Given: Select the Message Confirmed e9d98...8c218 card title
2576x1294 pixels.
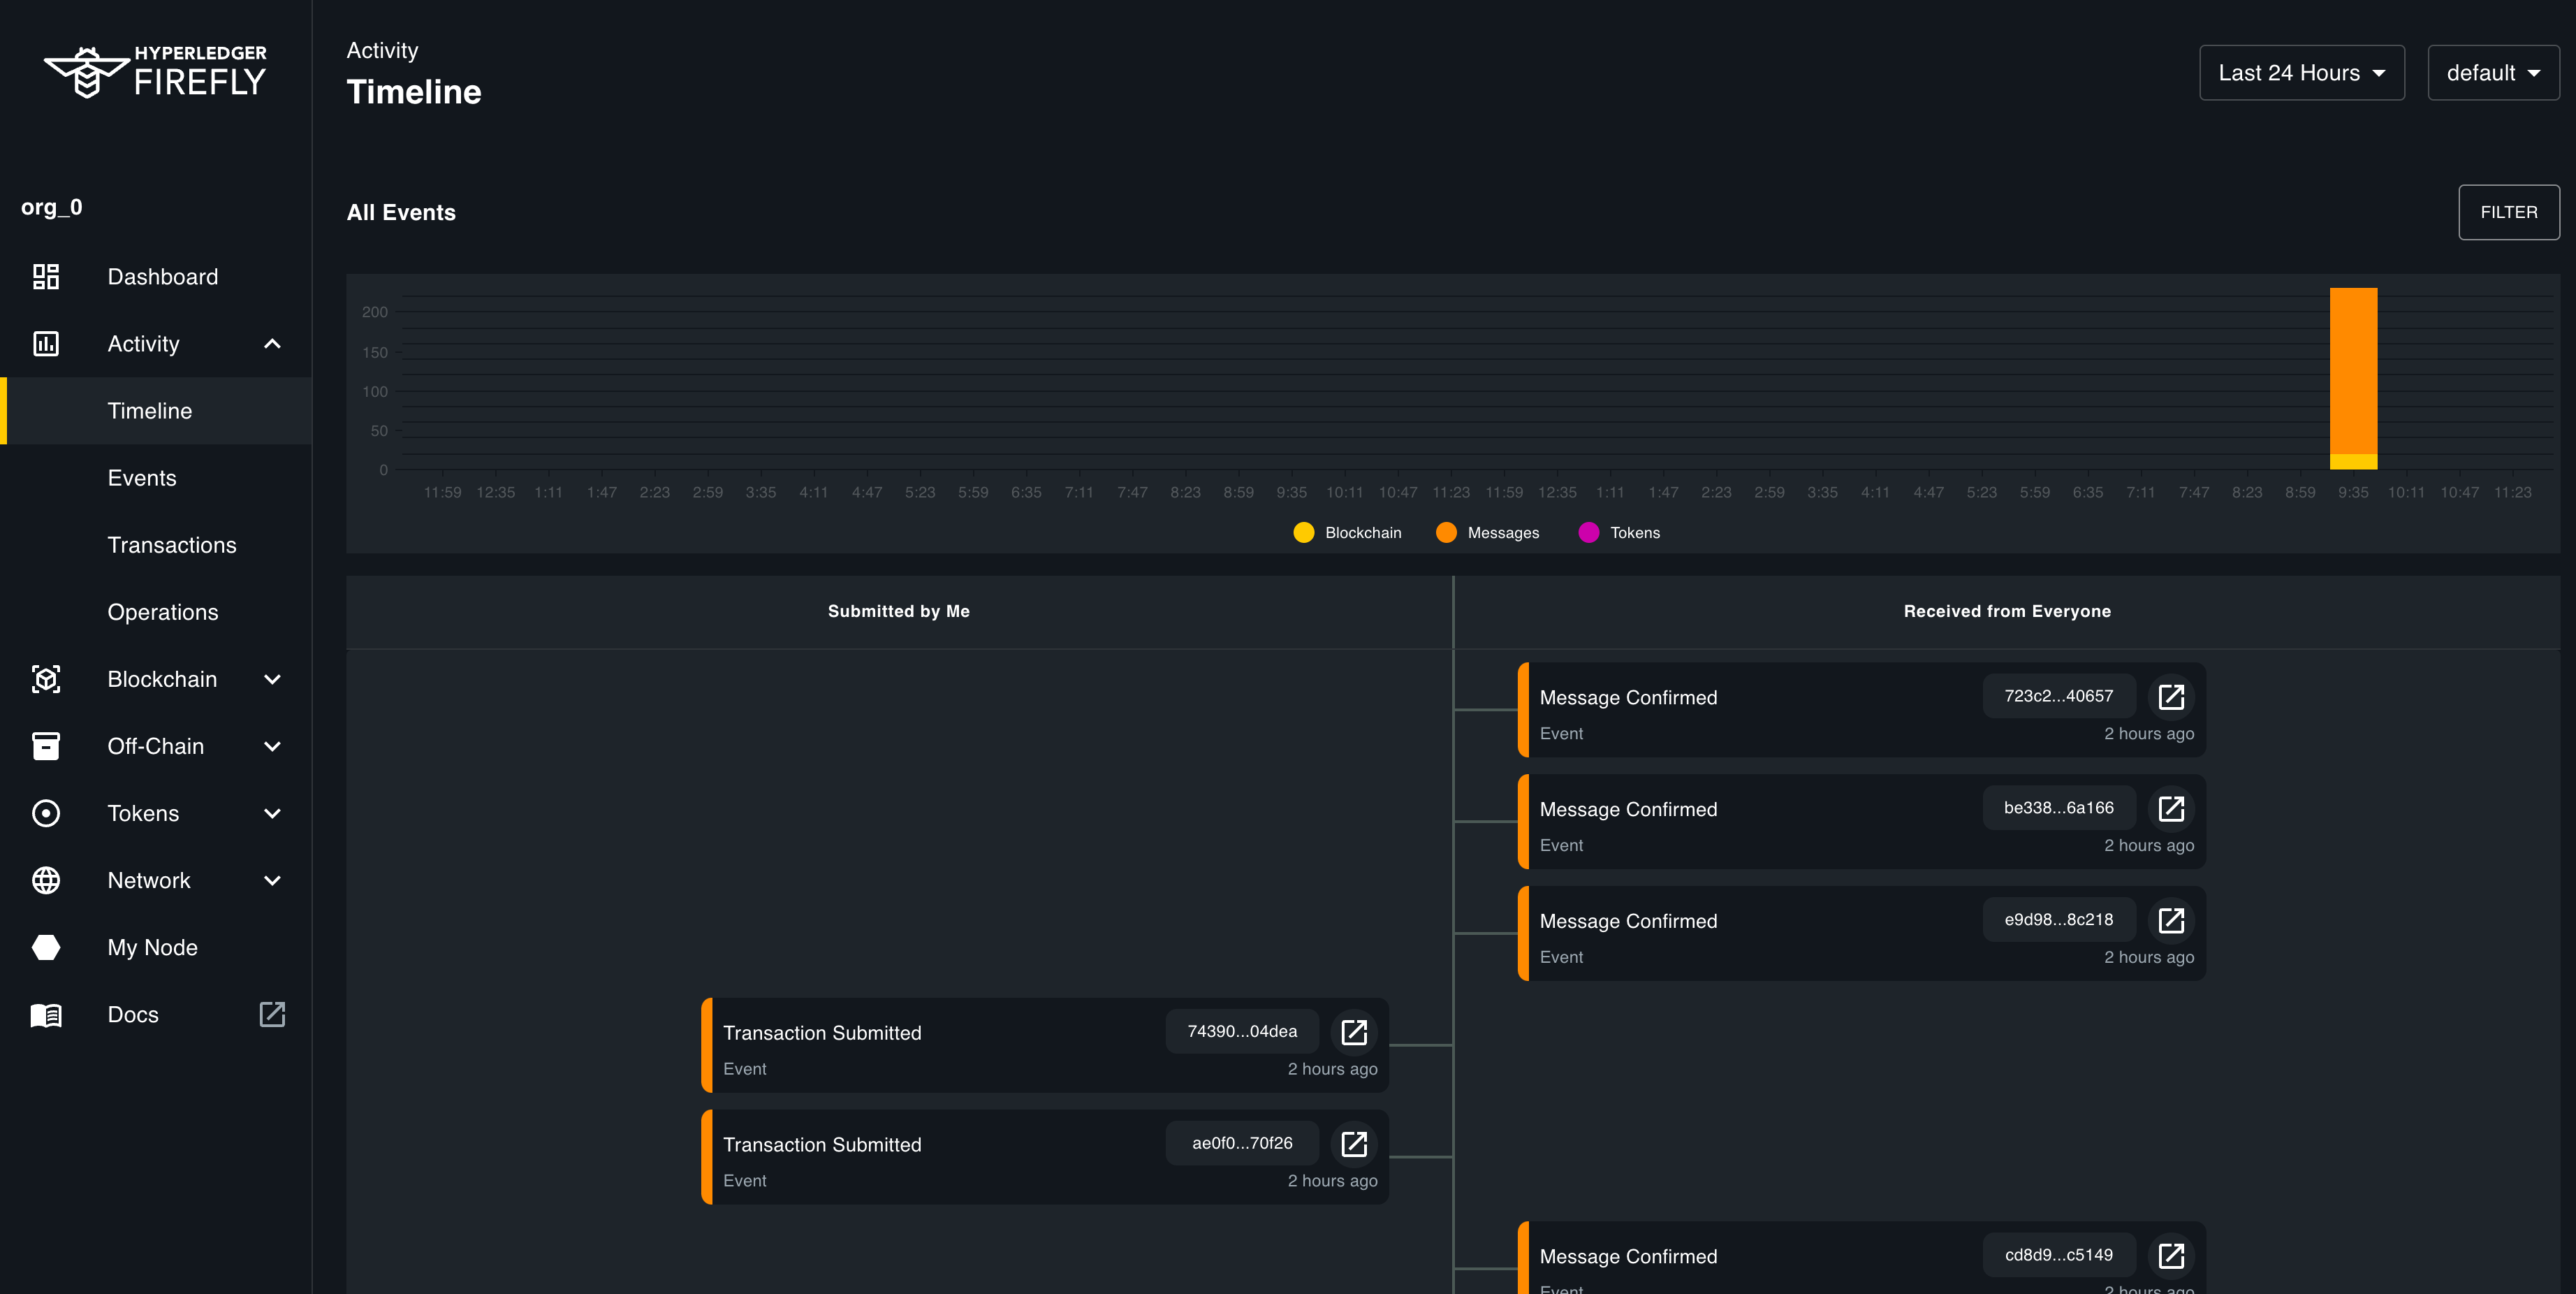Looking at the screenshot, I should 1628,921.
